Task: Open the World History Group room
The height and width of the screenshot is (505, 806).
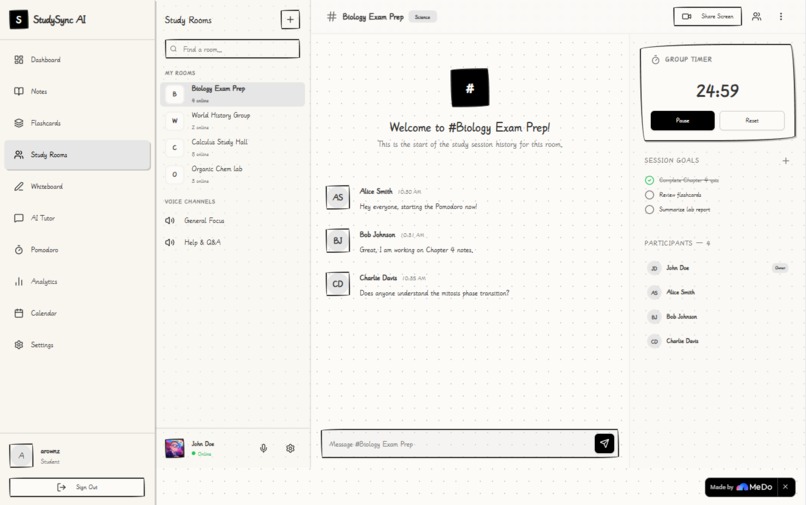Action: click(232, 121)
